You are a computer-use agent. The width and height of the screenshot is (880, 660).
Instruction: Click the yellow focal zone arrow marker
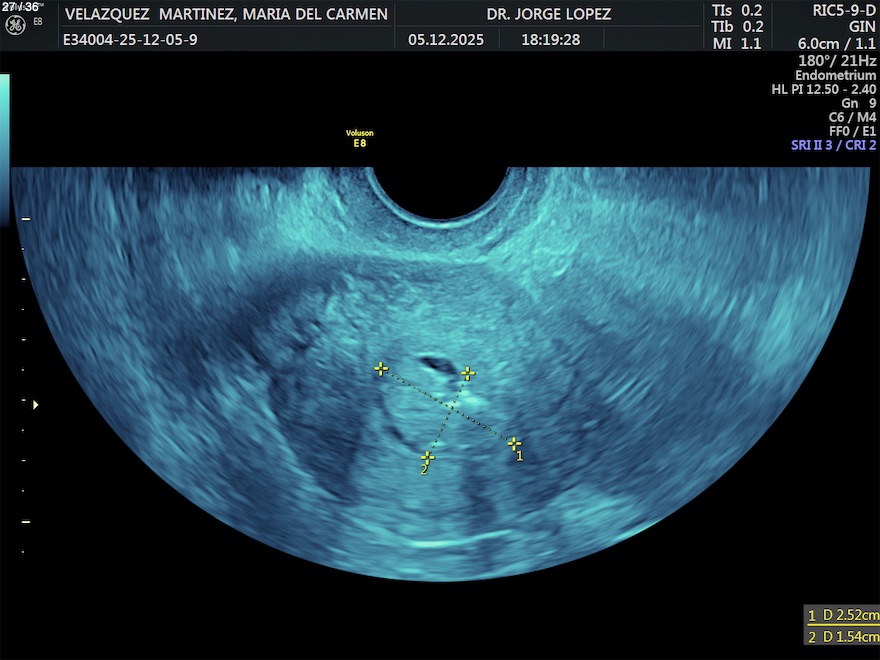[x=36, y=405]
